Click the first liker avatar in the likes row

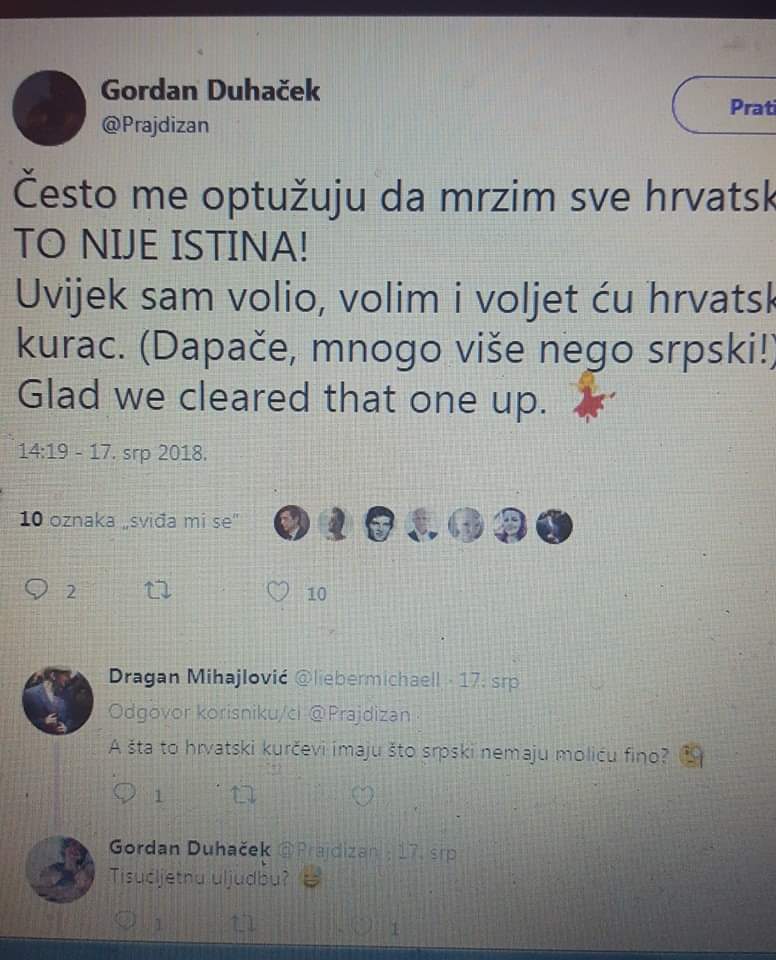coord(291,523)
